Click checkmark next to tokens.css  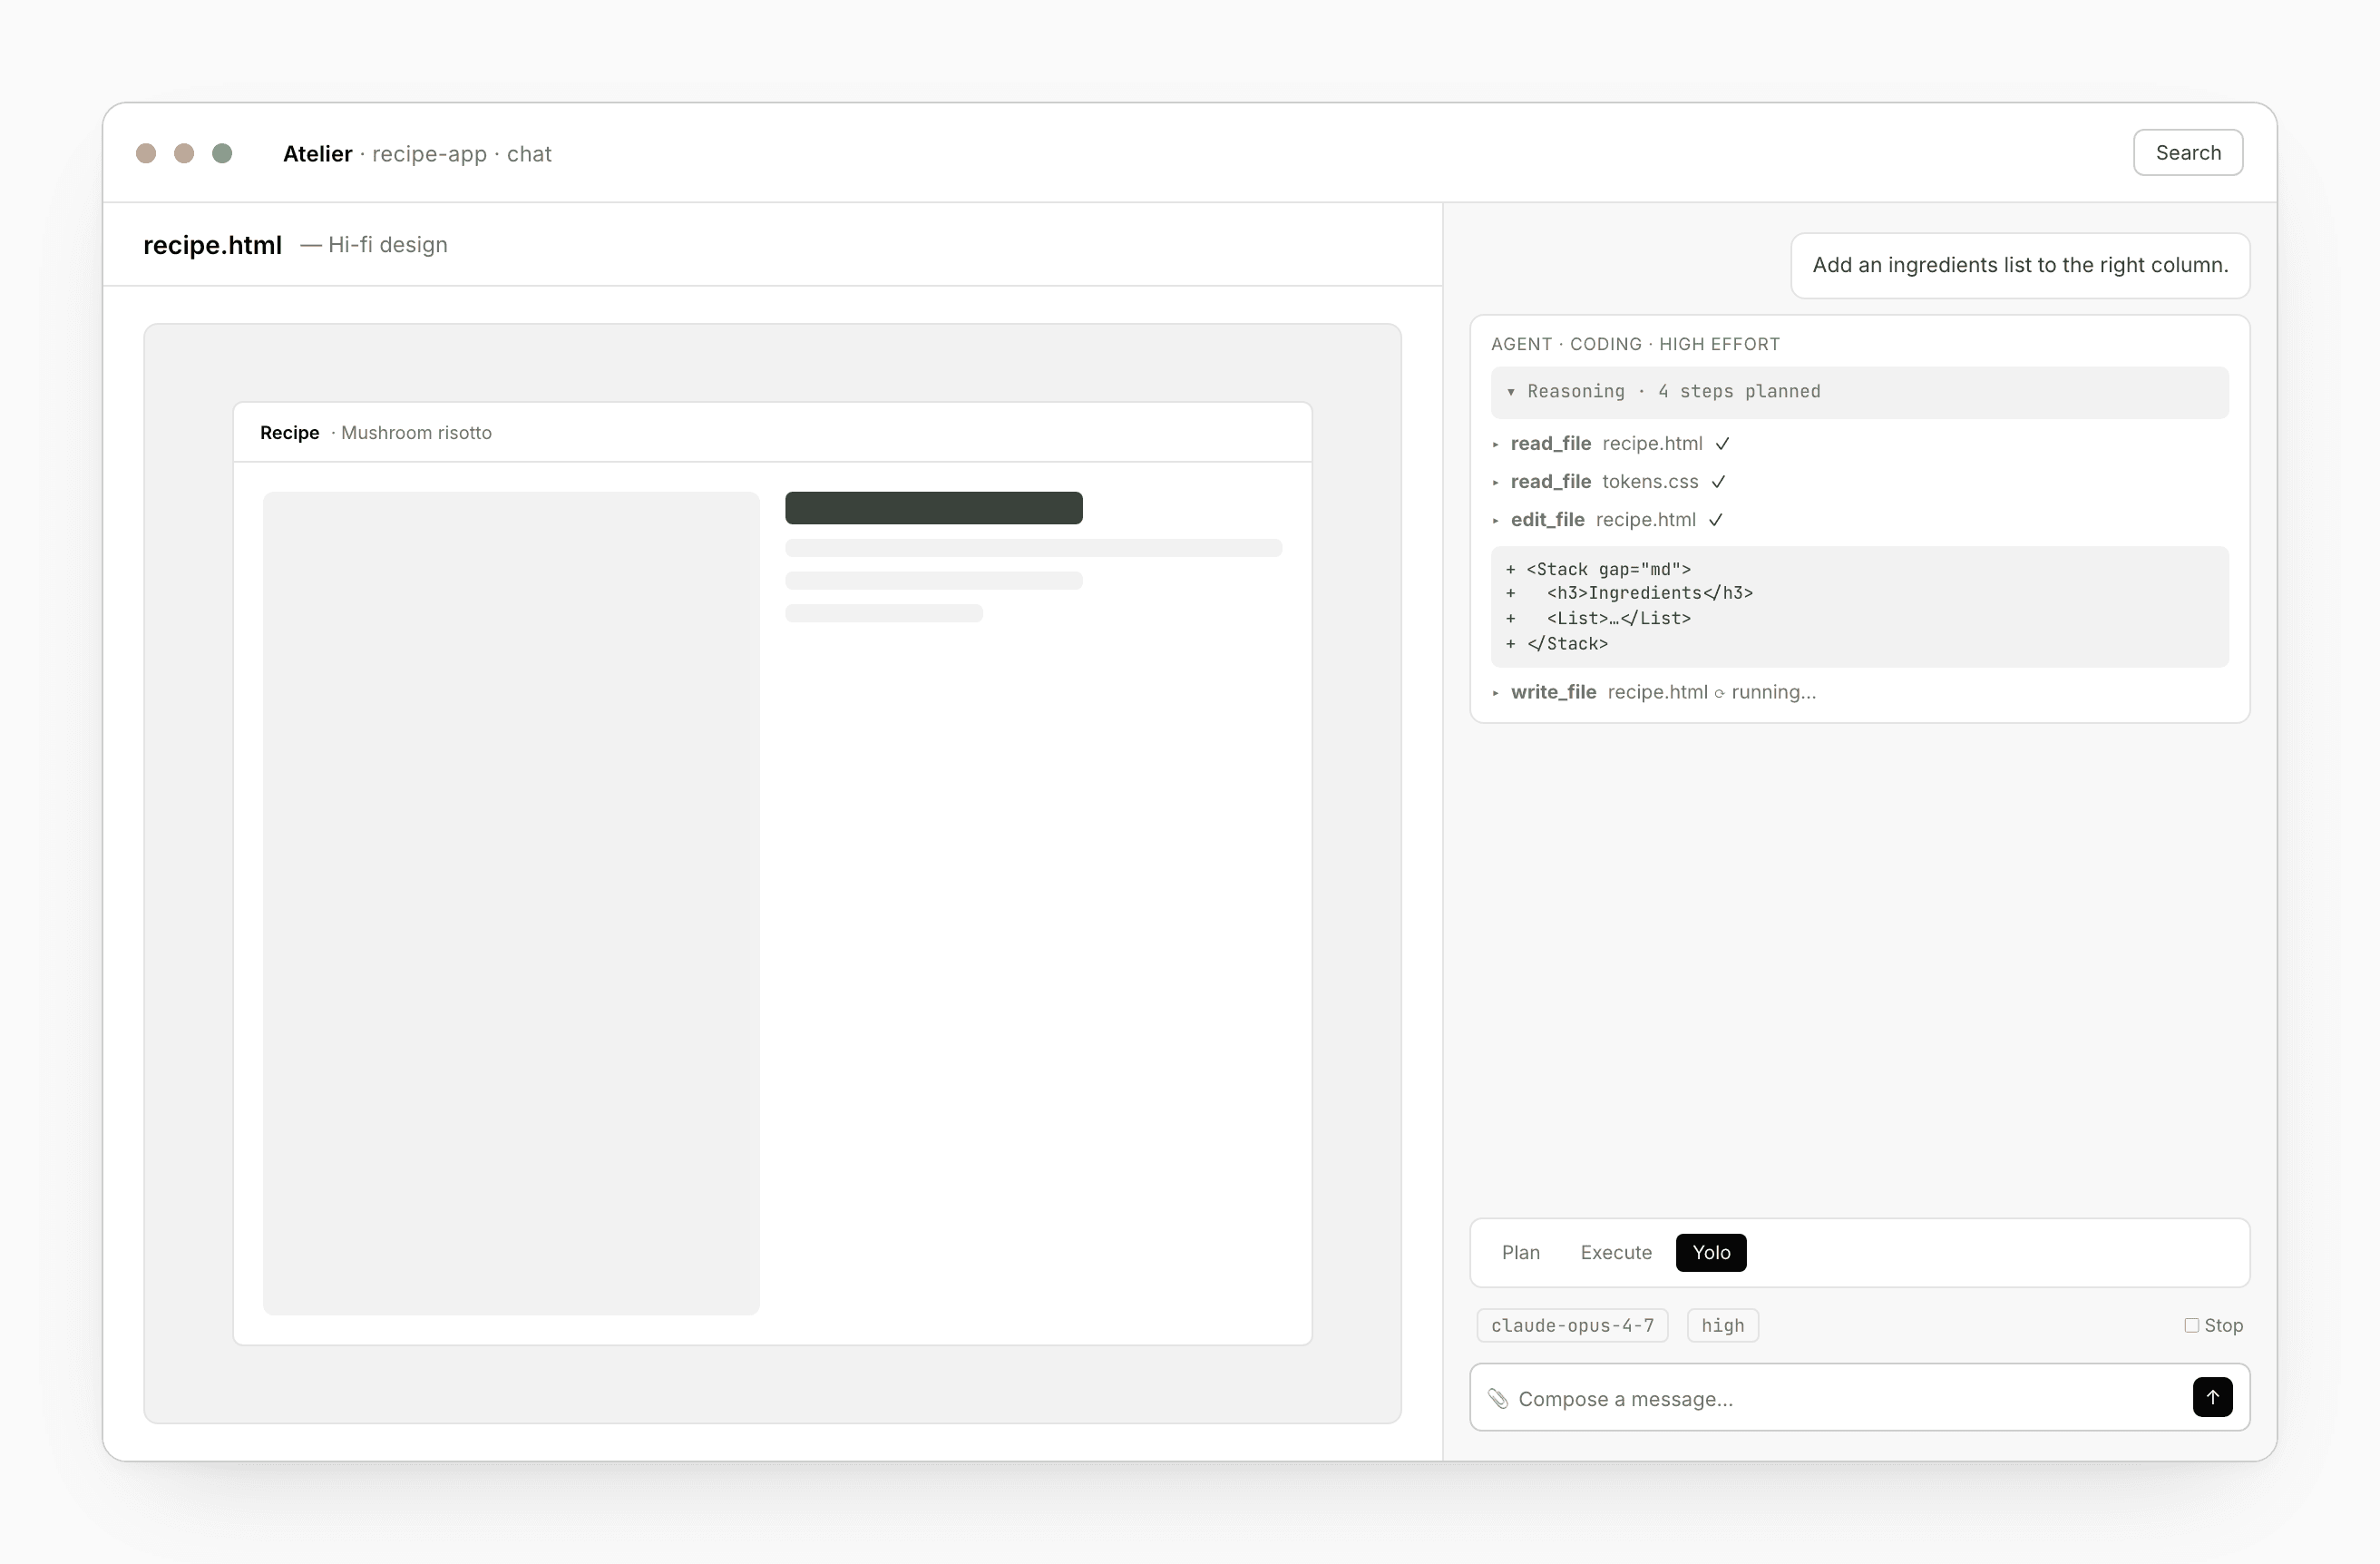(1718, 482)
